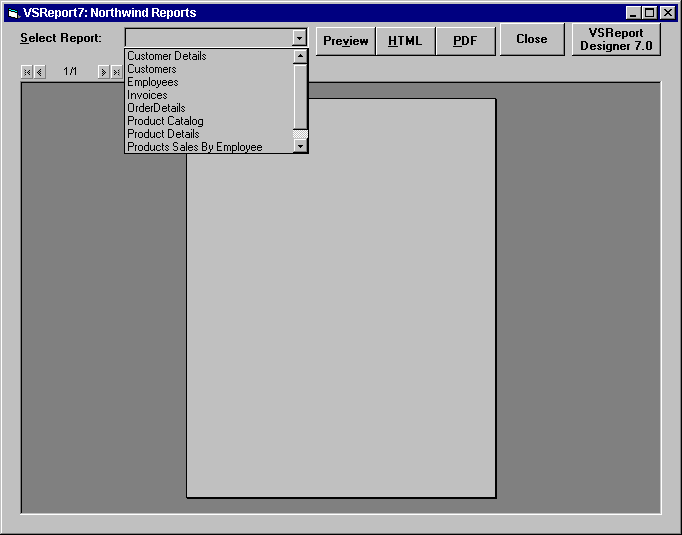Select Invoices in the report list

pyautogui.click(x=210, y=95)
